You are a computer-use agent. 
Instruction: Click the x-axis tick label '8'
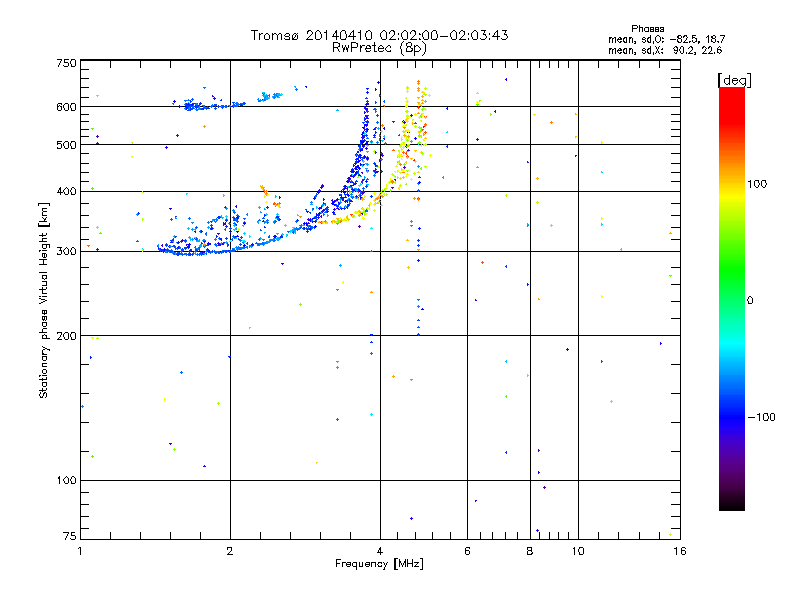[530, 551]
